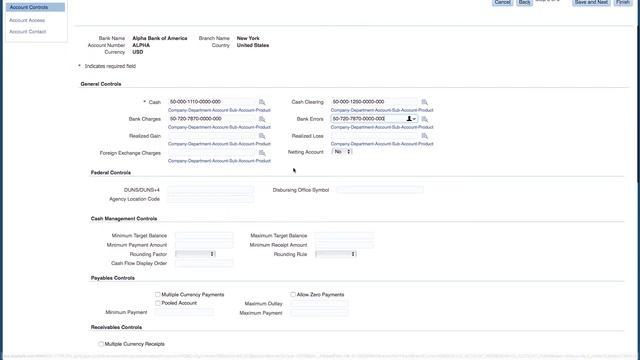This screenshot has width=640, height=360.
Task: Click the Maximum Outlay field
Action: 319,304
